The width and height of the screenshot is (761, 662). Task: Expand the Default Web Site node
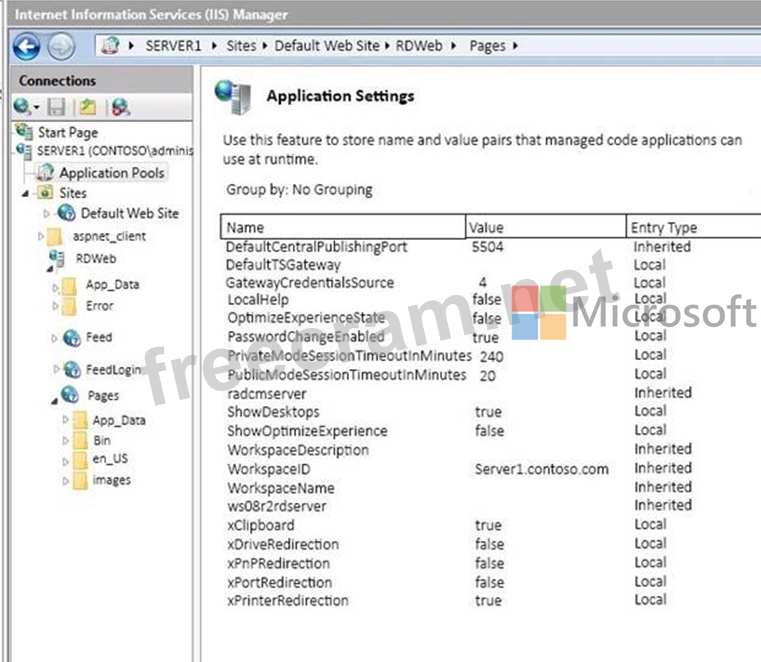[x=46, y=213]
